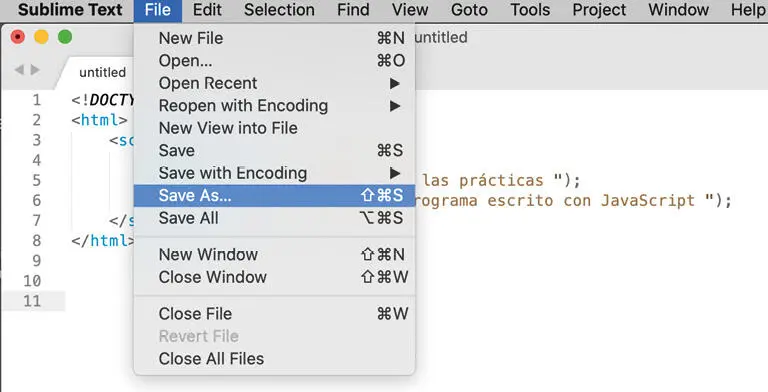Select Close Window menu entry
768x392 pixels.
pyautogui.click(x=274, y=277)
